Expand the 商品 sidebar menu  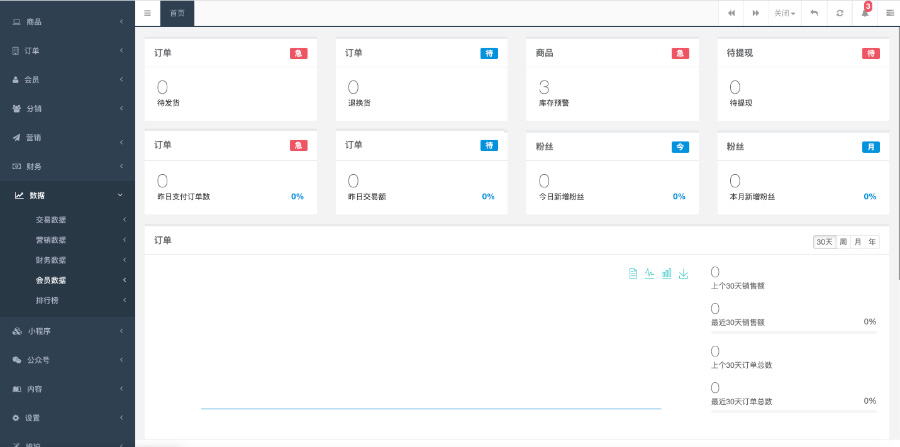(67, 21)
